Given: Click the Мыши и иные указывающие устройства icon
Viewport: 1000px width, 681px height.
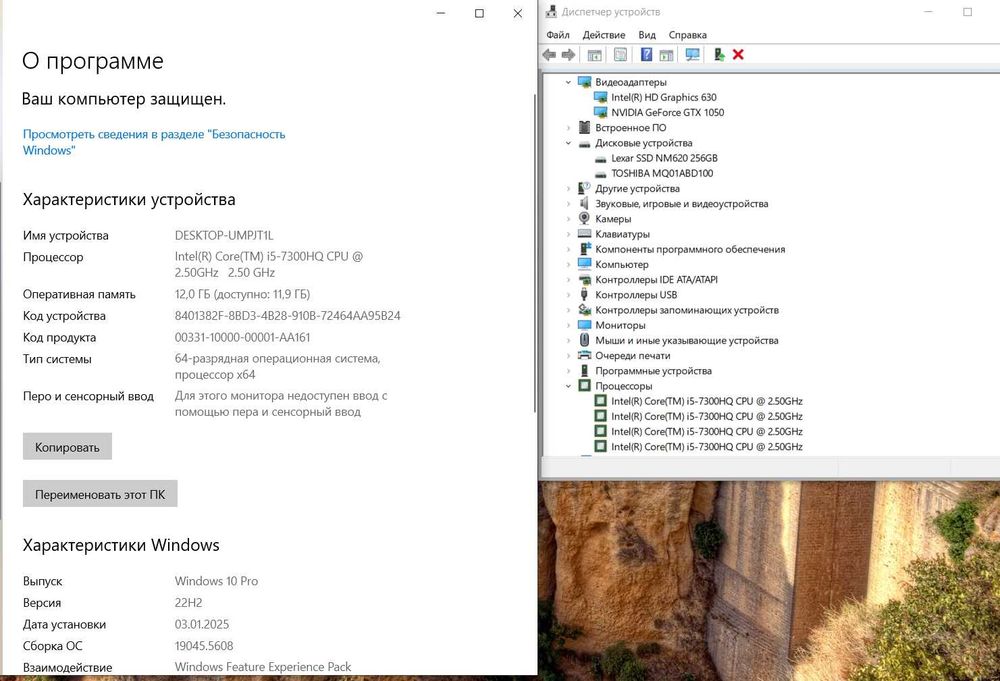Looking at the screenshot, I should (x=584, y=340).
